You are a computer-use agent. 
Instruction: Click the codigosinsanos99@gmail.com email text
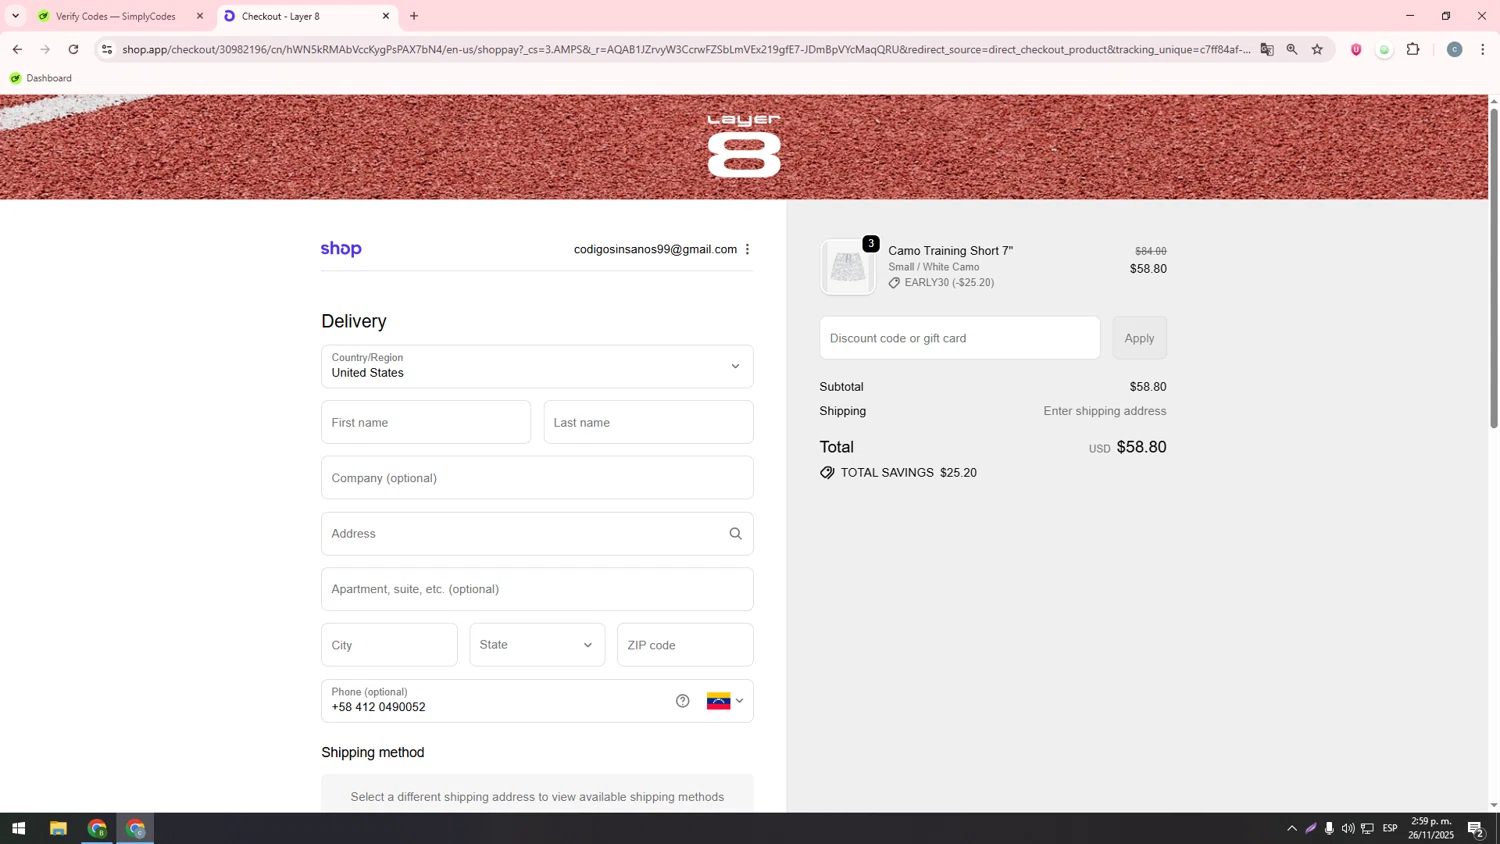pos(655,250)
